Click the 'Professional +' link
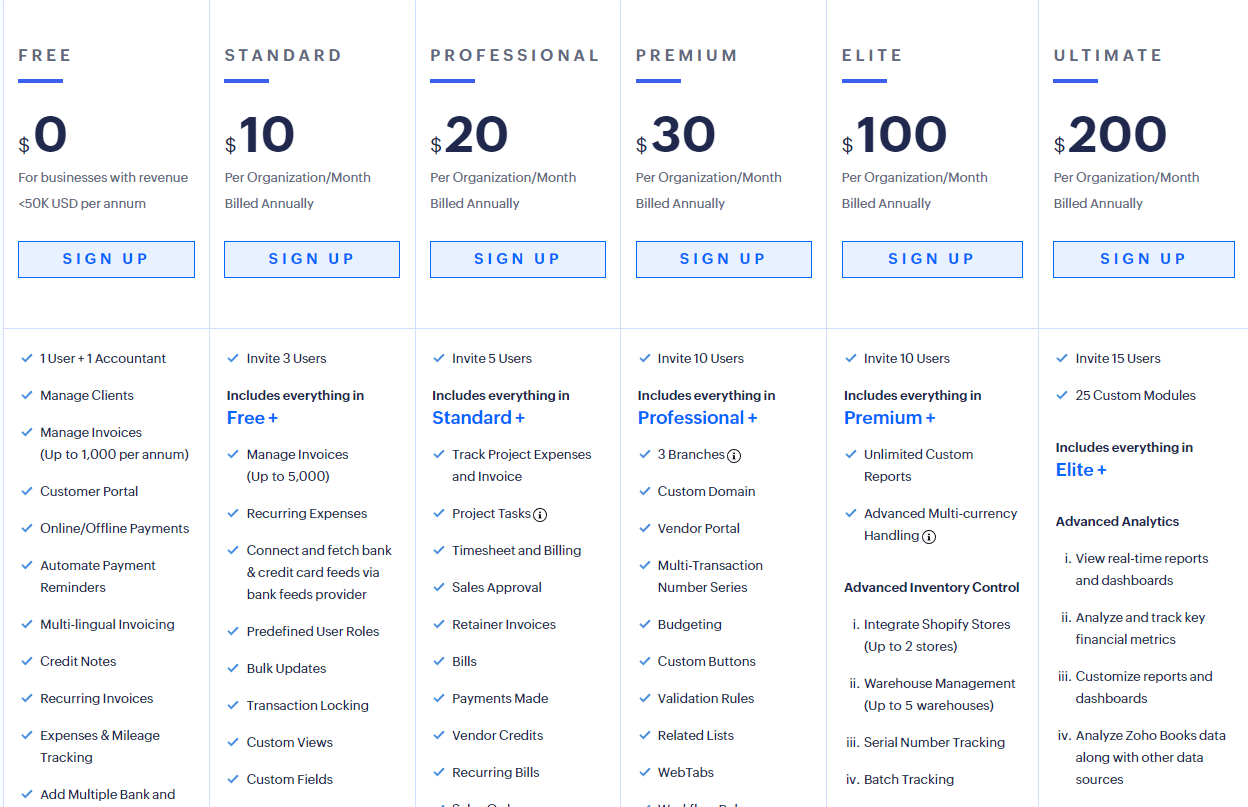This screenshot has width=1248, height=807. coord(697,418)
